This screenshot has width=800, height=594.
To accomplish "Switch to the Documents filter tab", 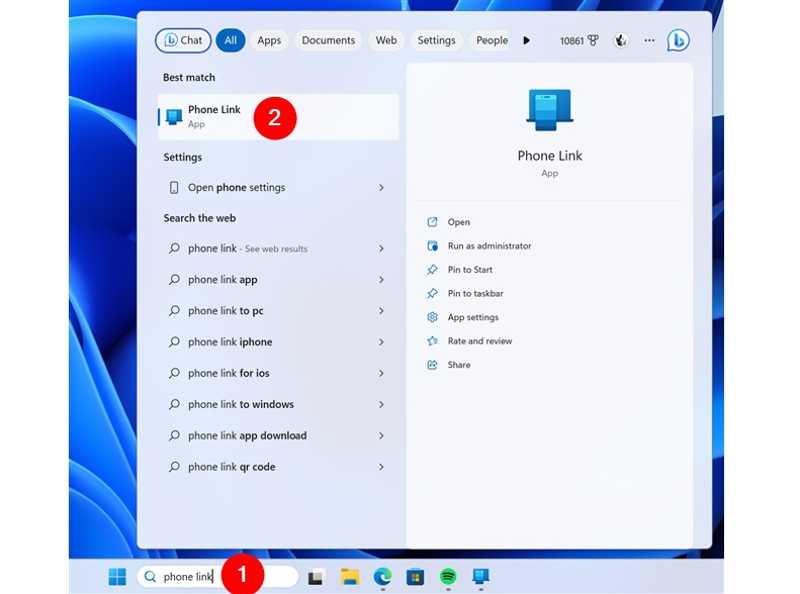I will click(x=328, y=40).
